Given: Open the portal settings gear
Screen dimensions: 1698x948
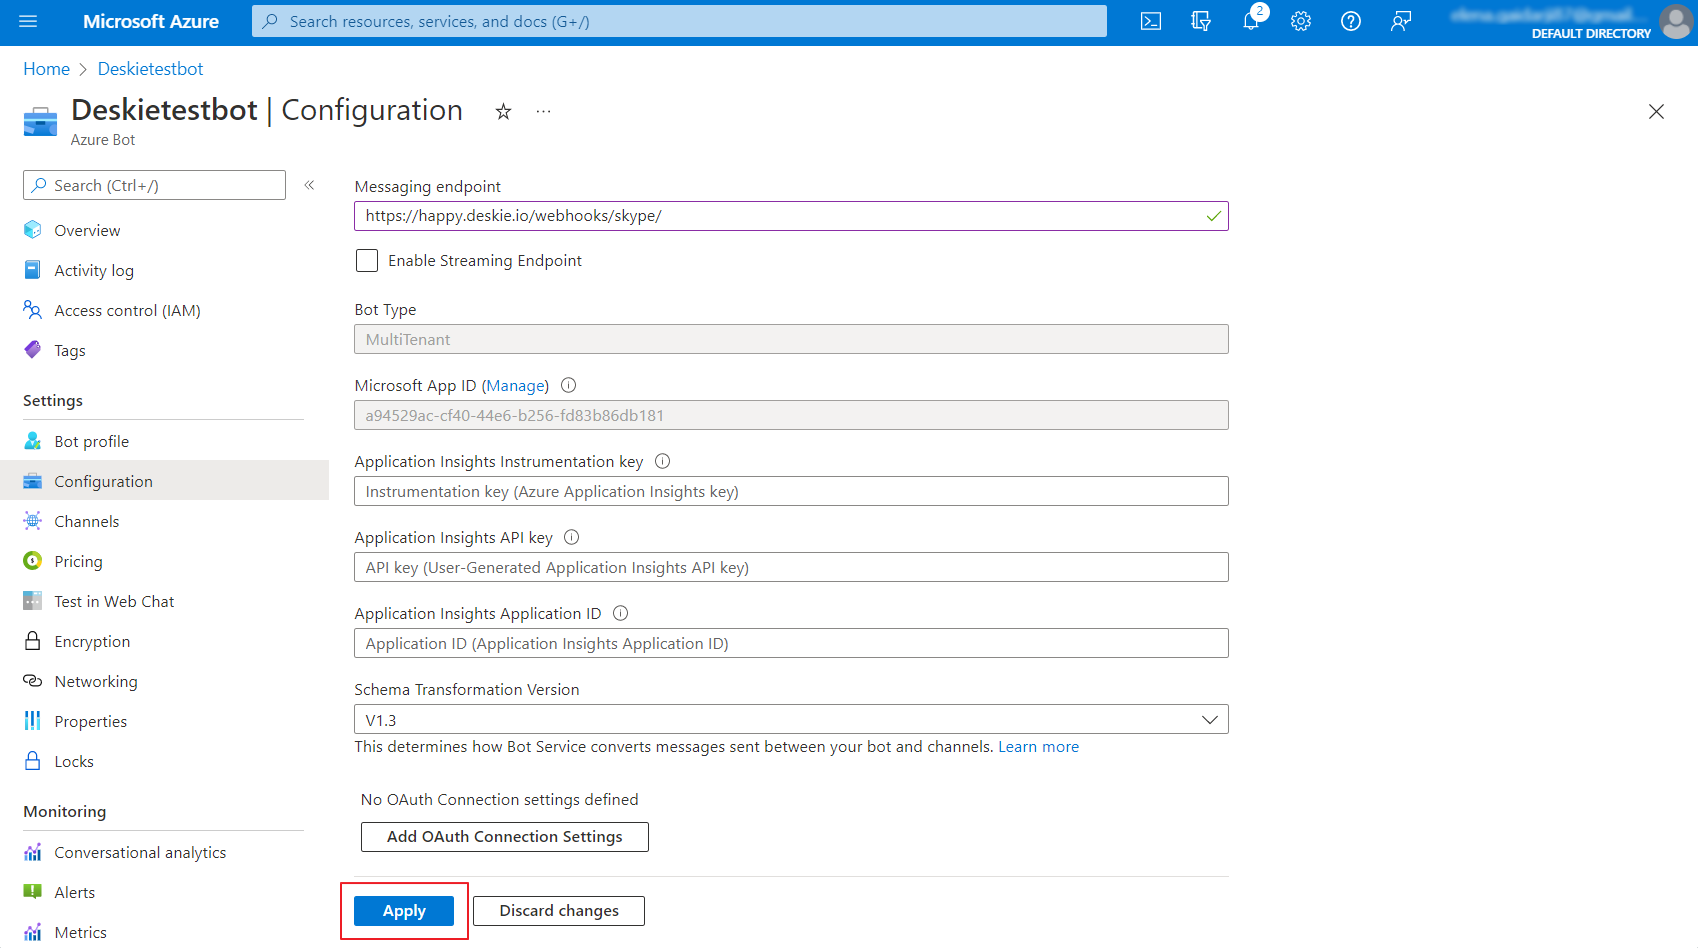Looking at the screenshot, I should [1301, 21].
